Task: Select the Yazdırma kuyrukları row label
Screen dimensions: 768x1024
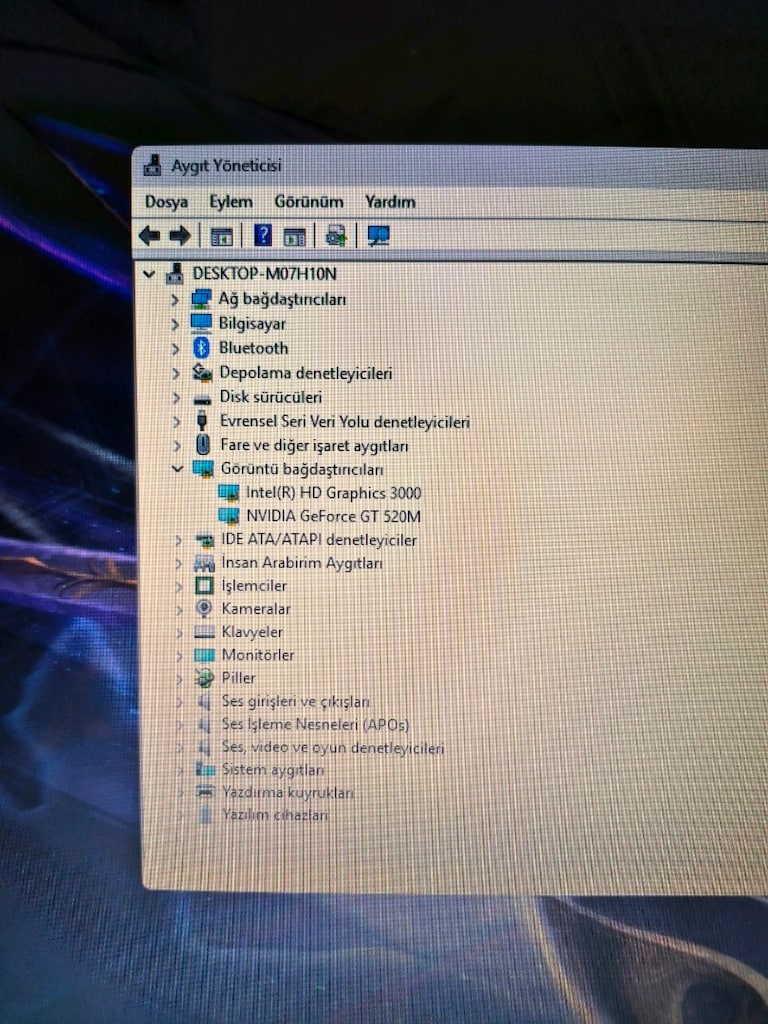Action: coord(287,793)
